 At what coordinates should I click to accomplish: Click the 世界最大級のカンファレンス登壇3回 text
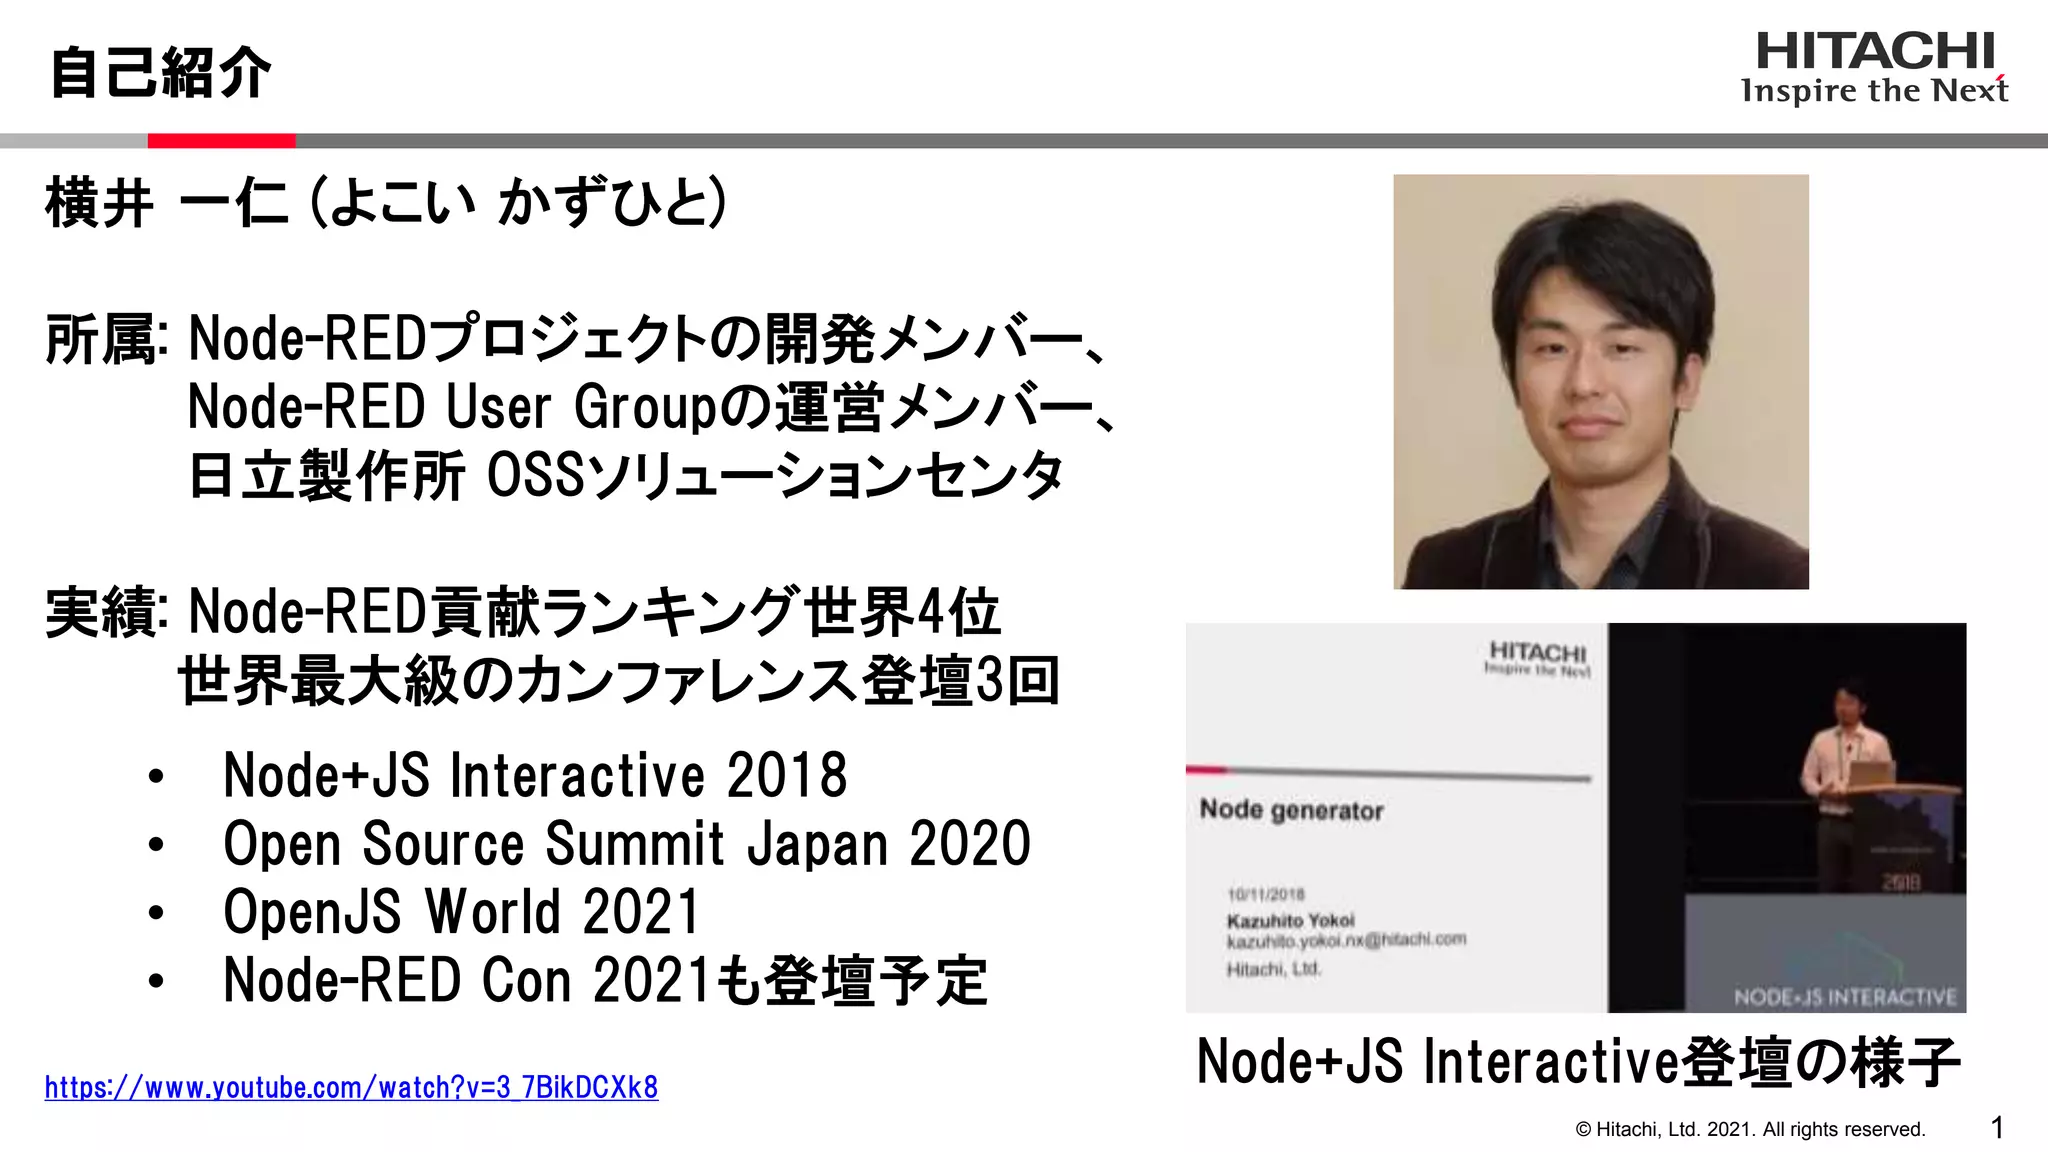pos(618,680)
